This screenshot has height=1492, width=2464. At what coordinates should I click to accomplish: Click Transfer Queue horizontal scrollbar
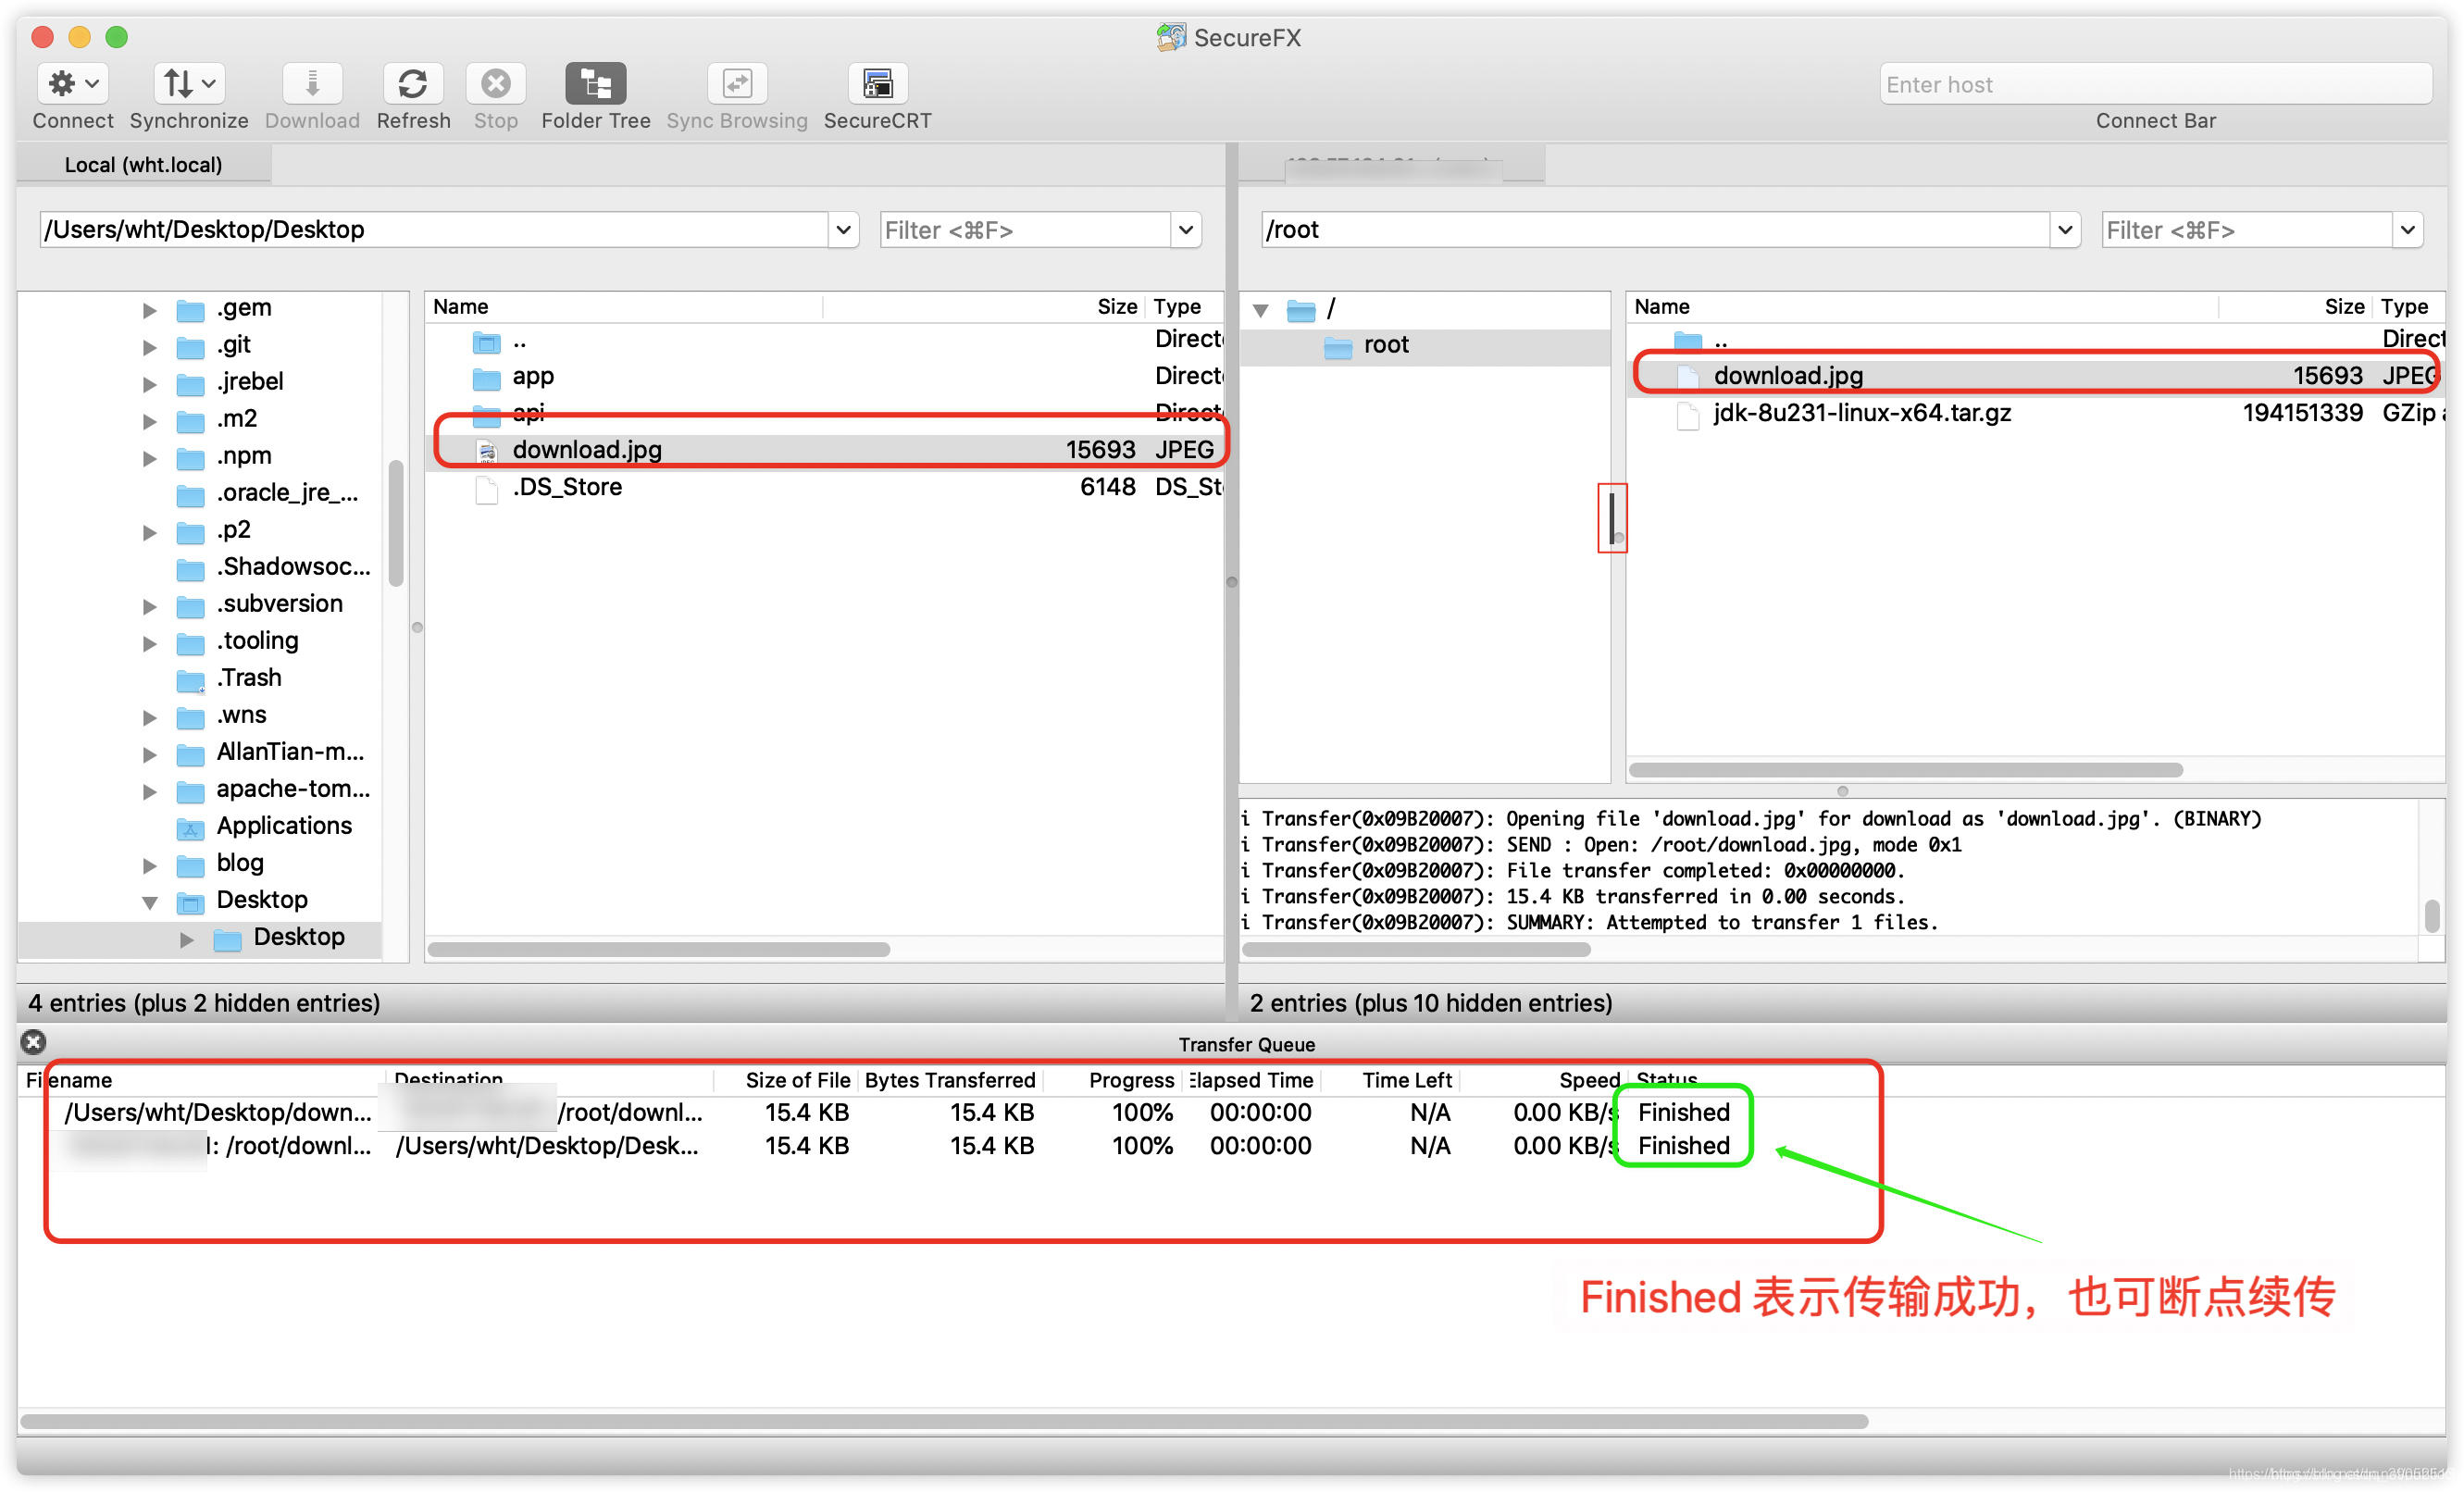(x=944, y=1421)
